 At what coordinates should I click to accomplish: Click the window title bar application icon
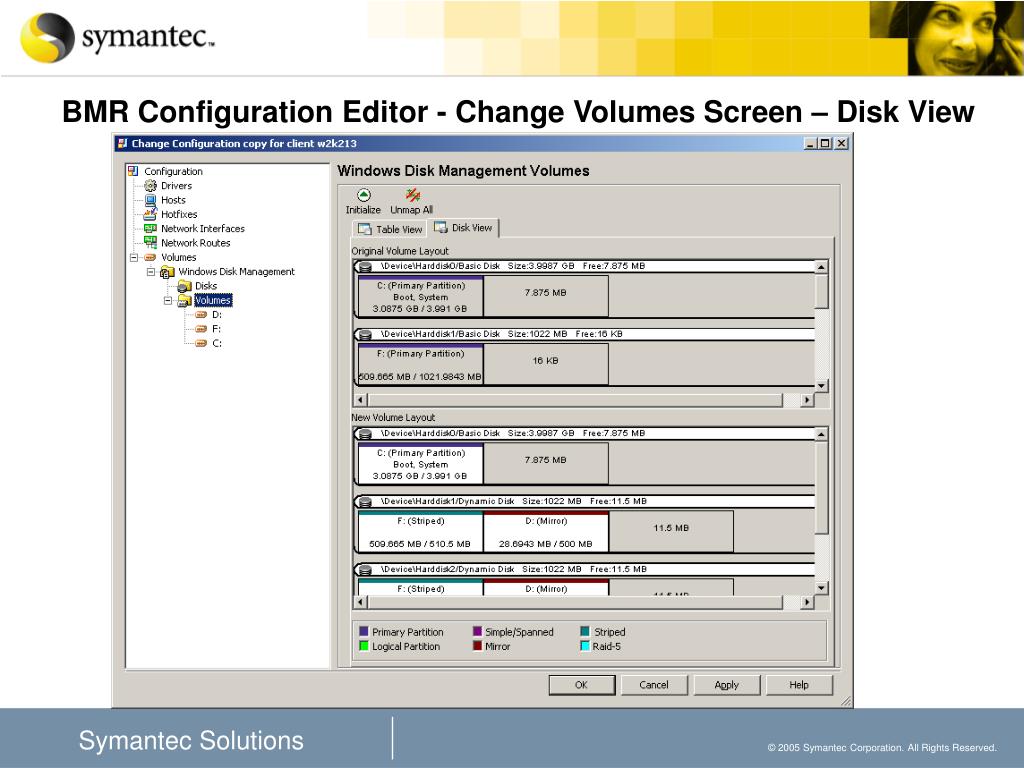(122, 144)
